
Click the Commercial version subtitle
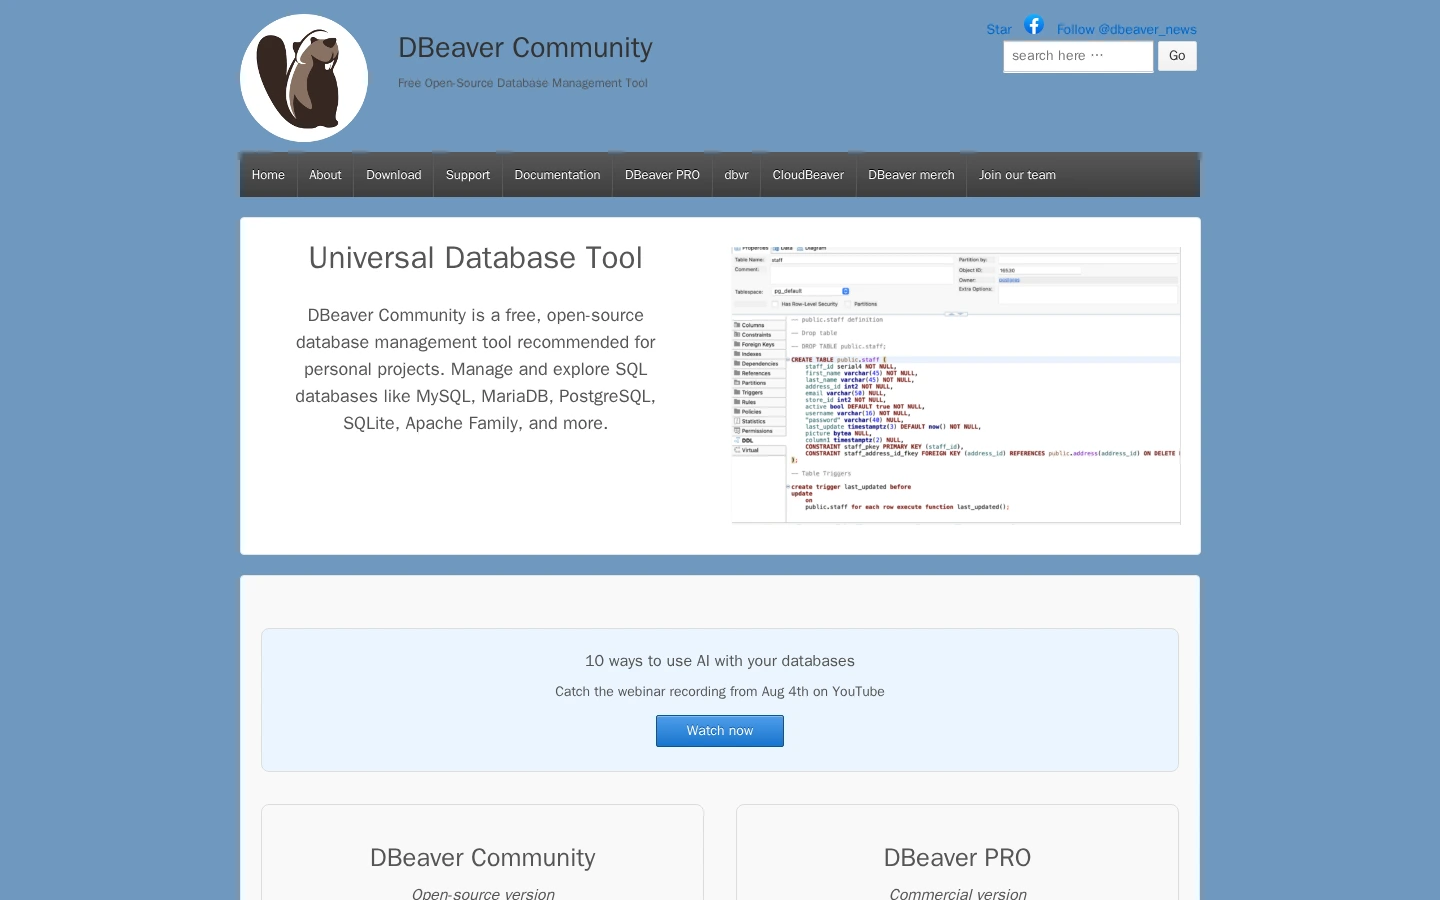(958, 894)
